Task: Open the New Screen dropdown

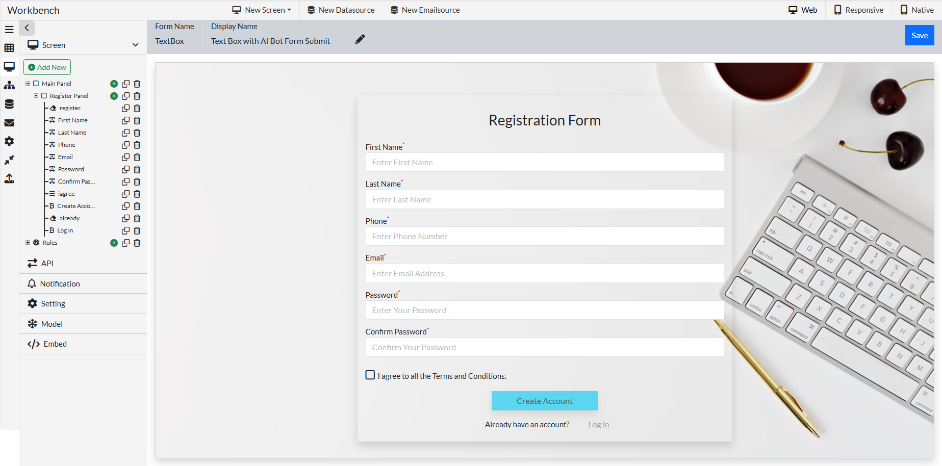Action: coord(262,10)
